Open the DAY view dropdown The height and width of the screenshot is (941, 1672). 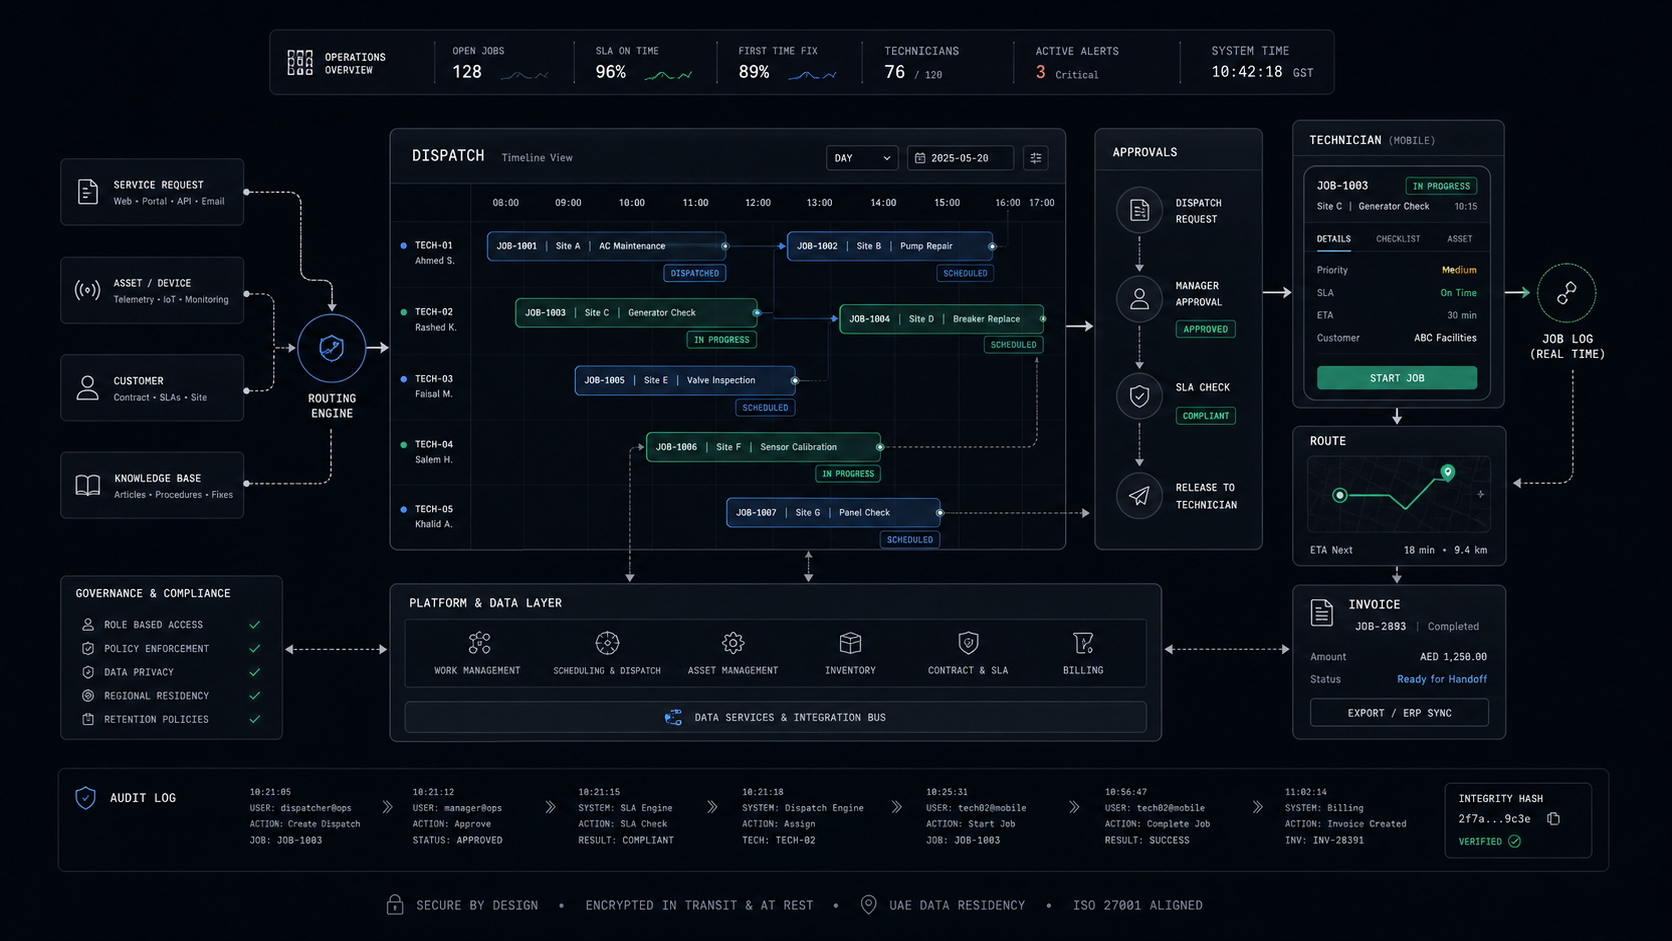click(862, 158)
